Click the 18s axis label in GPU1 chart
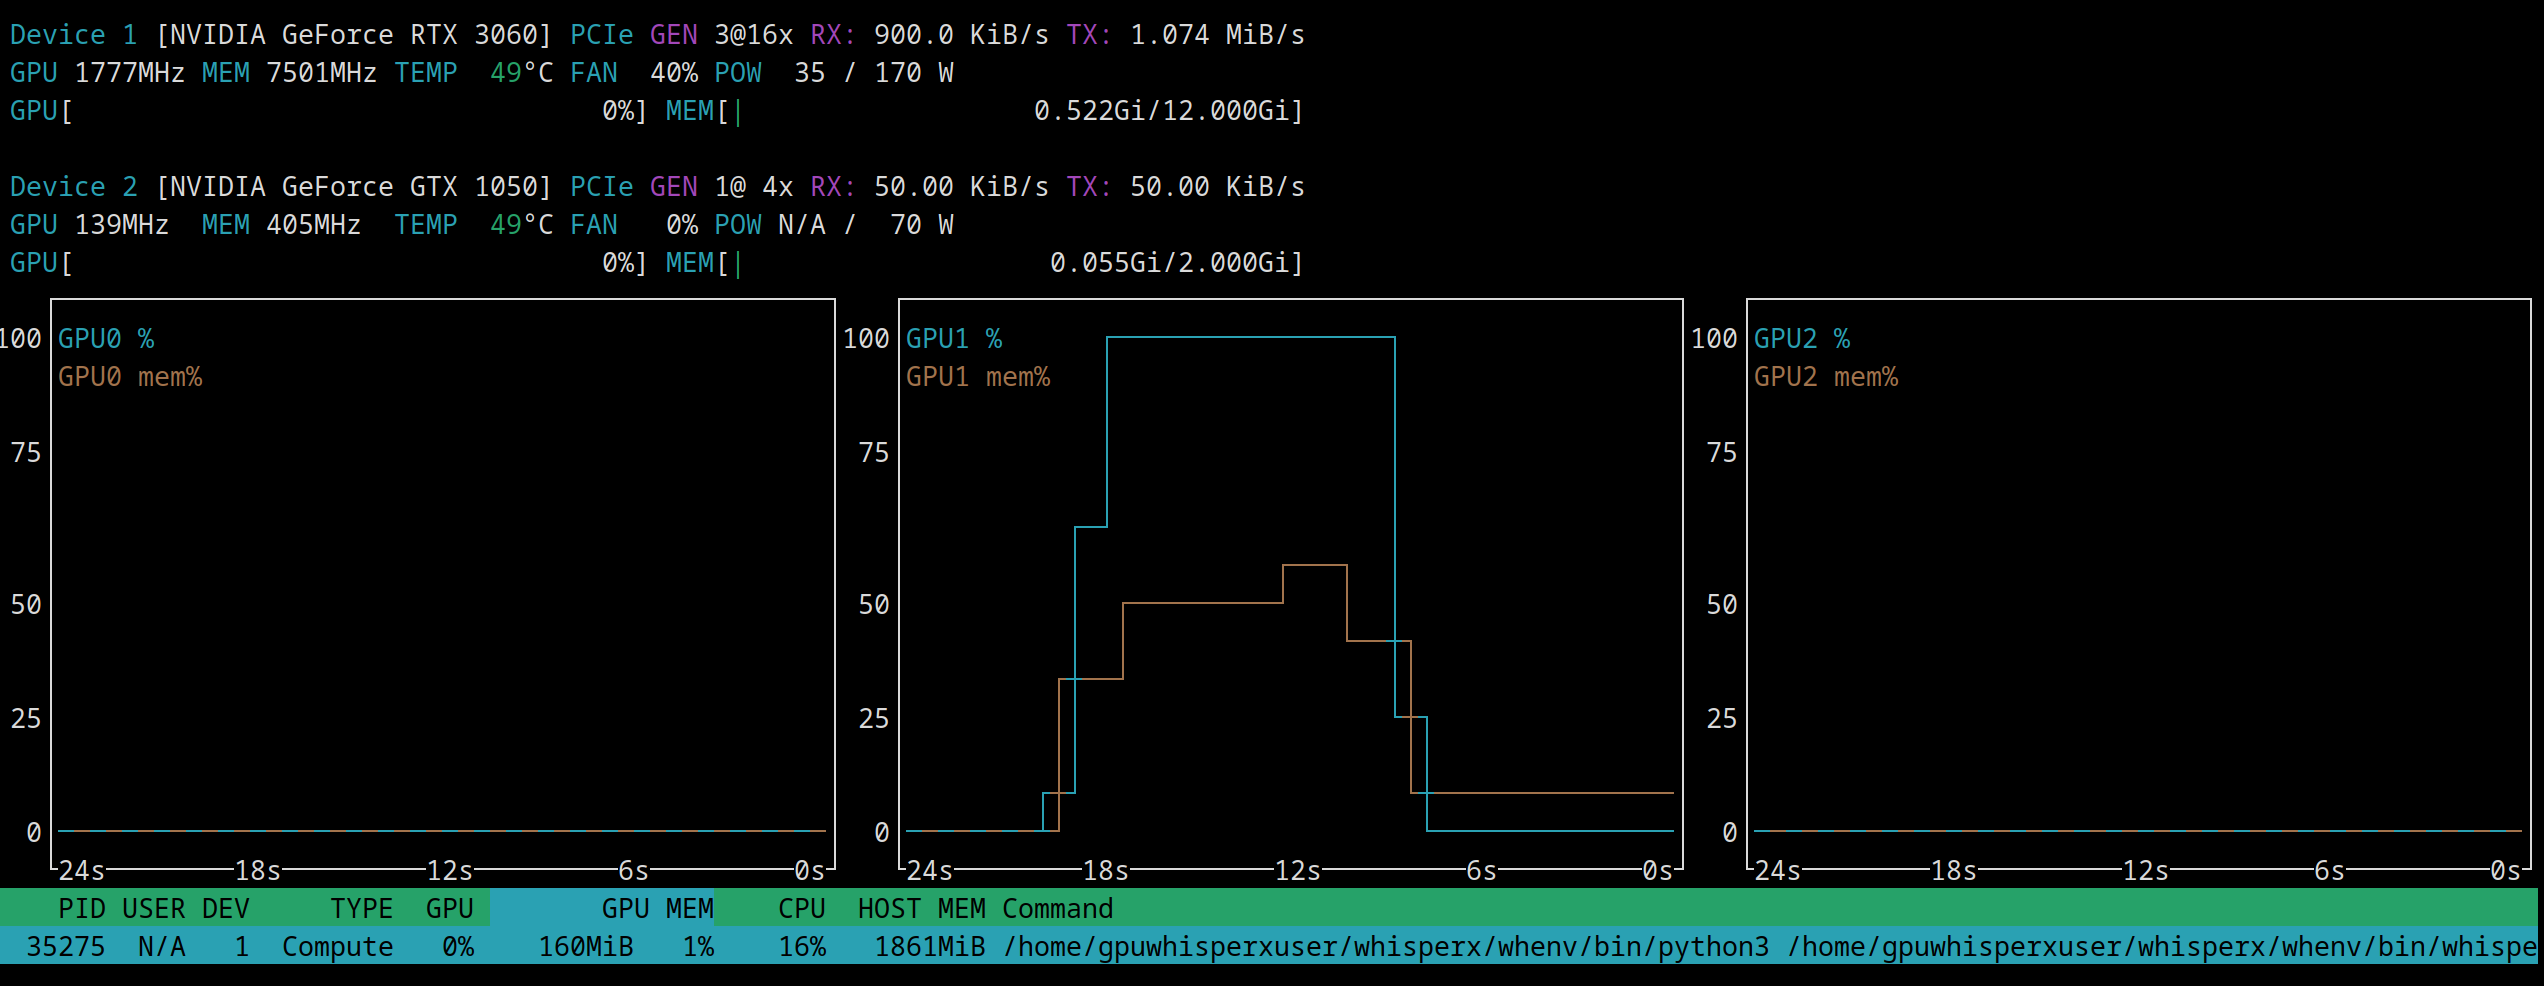 (x=1105, y=871)
